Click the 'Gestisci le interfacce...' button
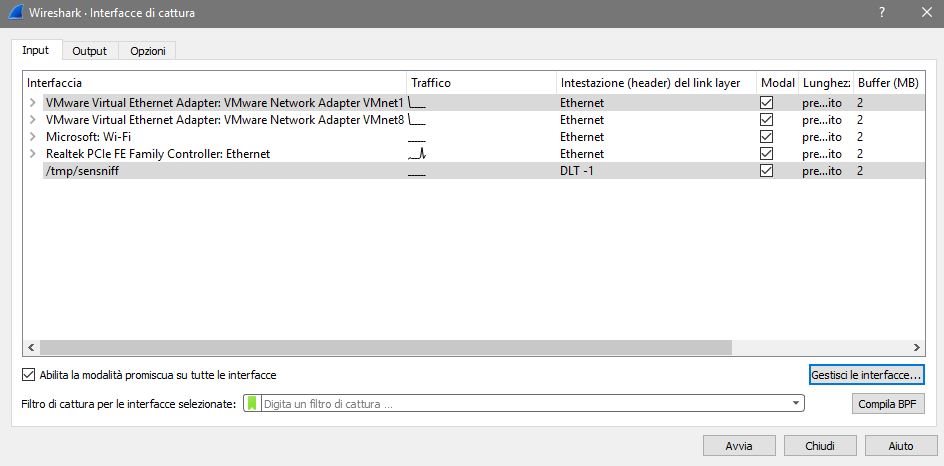This screenshot has width=944, height=466. 866,374
